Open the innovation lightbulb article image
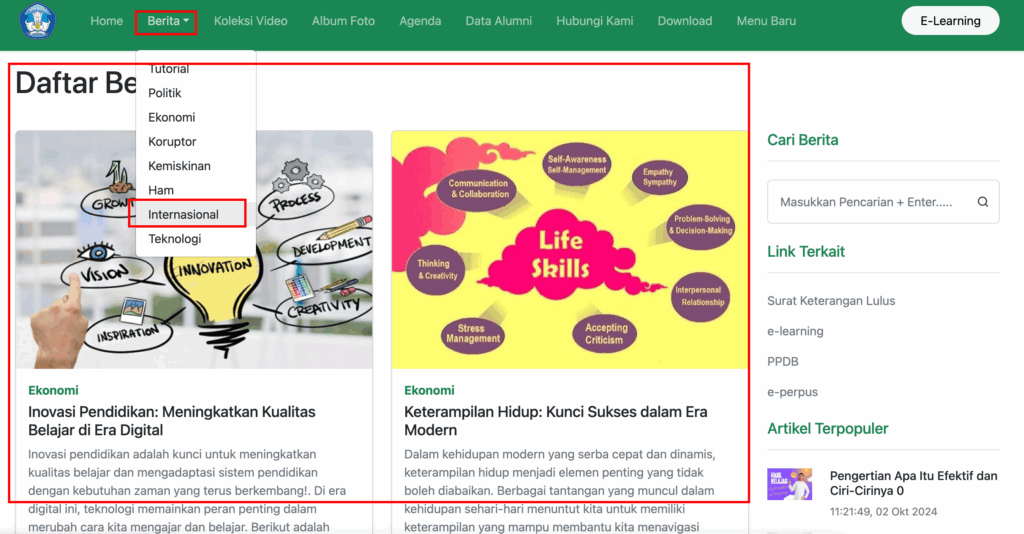Screen dimensions: 1024x534 (x=194, y=249)
